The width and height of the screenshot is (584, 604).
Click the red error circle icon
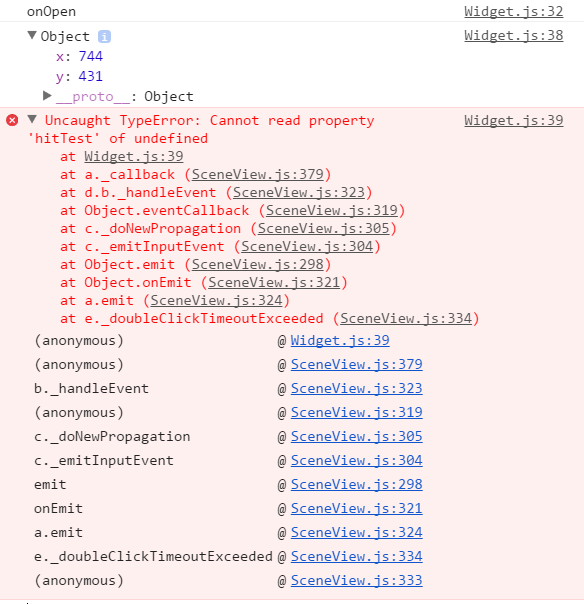pyautogui.click(x=12, y=120)
